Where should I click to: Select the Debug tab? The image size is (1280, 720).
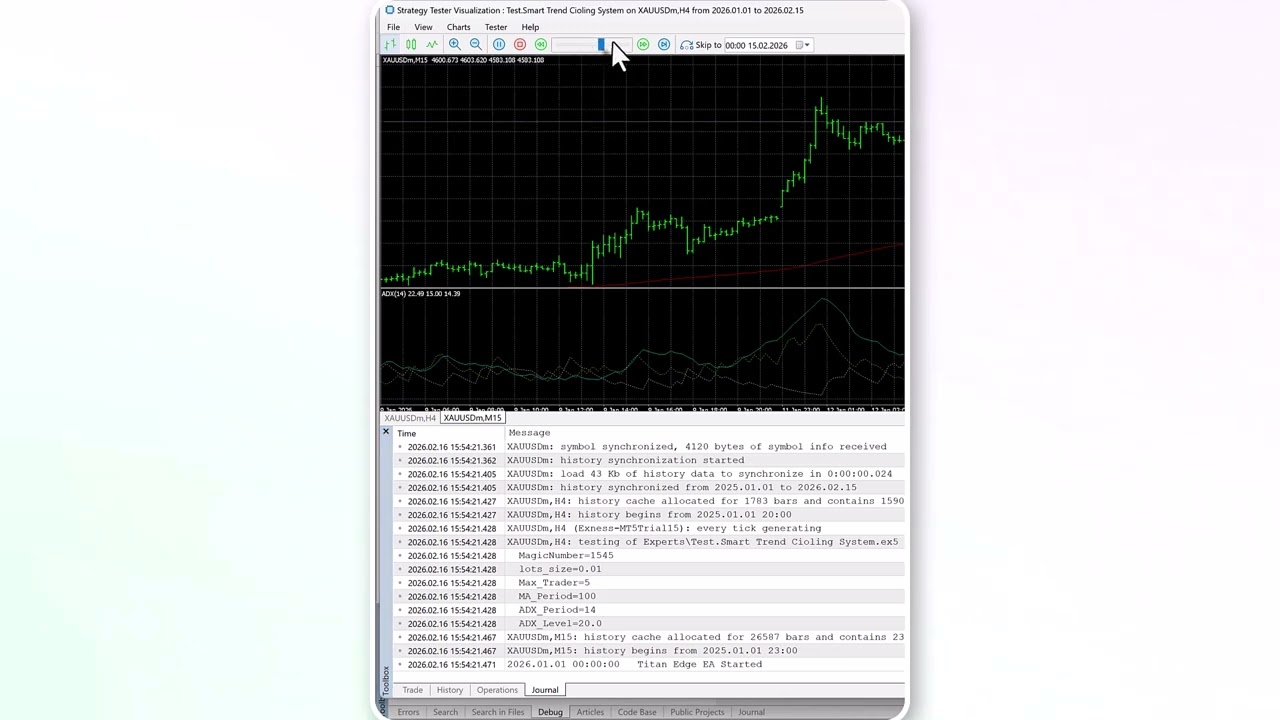550,712
